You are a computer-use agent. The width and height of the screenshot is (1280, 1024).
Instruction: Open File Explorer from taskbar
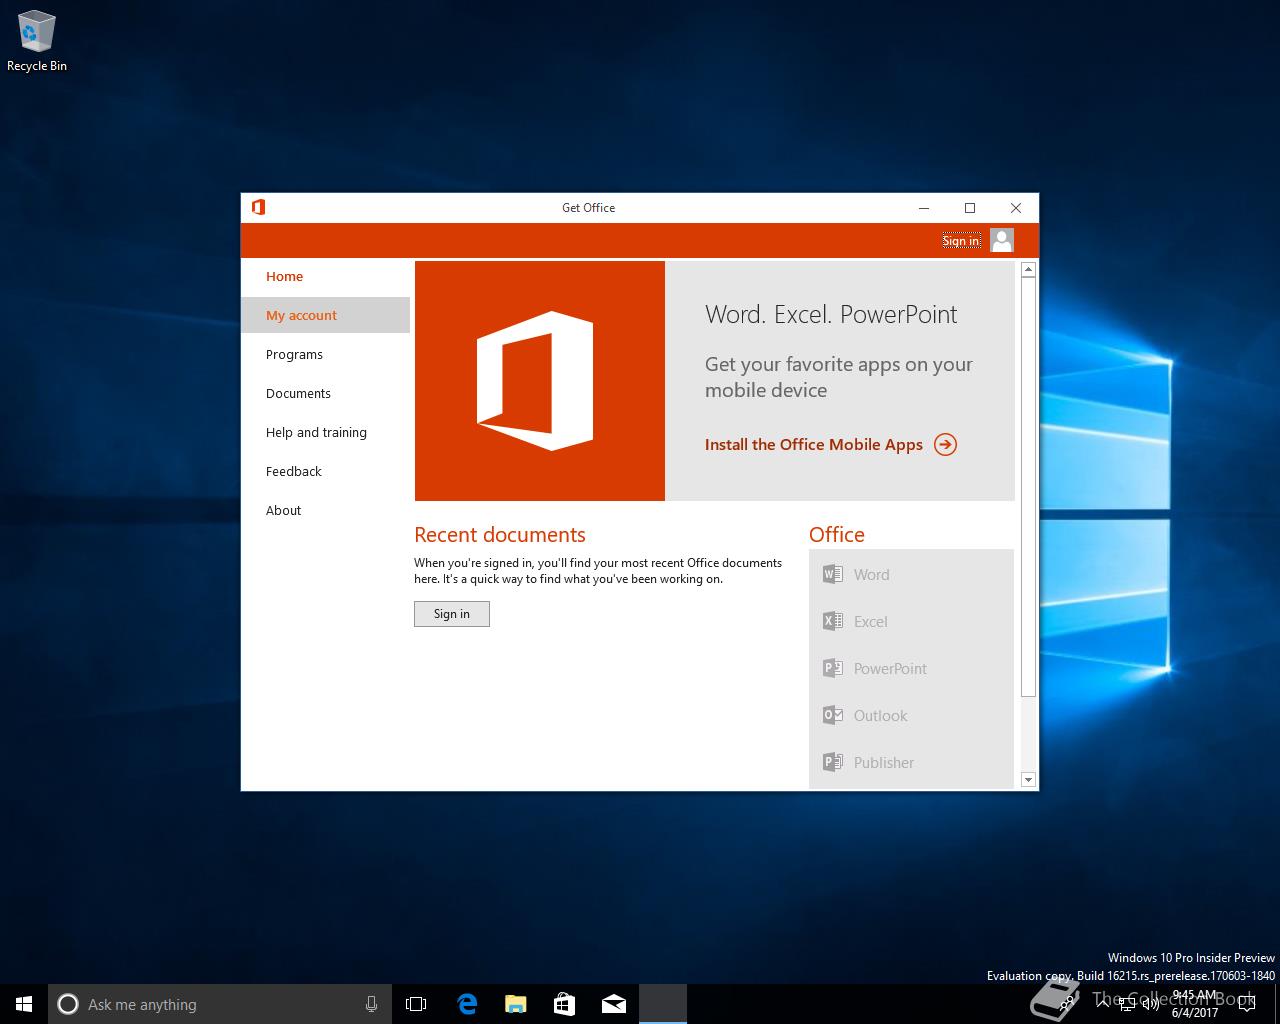[x=515, y=1004]
